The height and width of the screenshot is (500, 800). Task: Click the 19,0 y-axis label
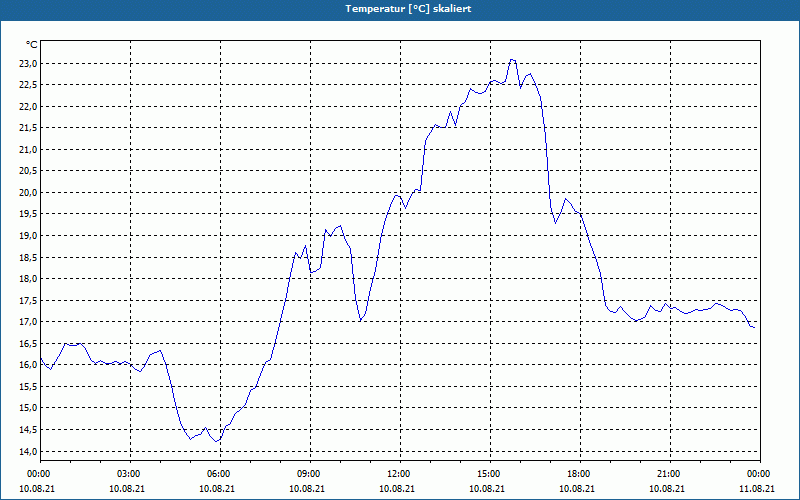[28, 236]
